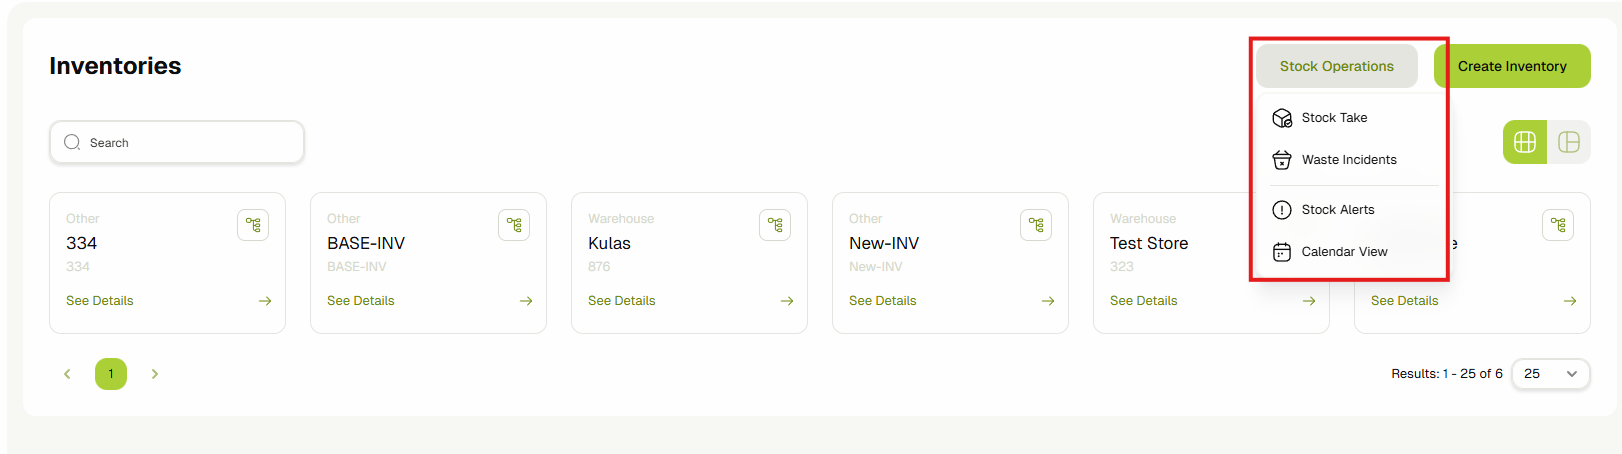Click the hierarchy icon on the New-INV card
1622x454 pixels.
pos(1036,225)
